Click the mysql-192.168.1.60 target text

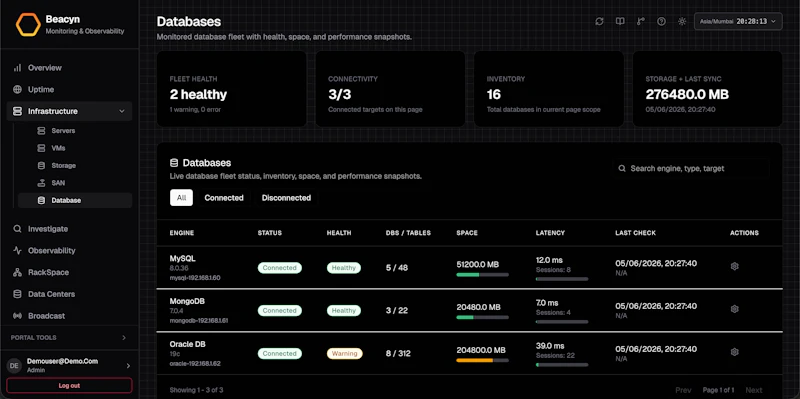click(x=195, y=278)
